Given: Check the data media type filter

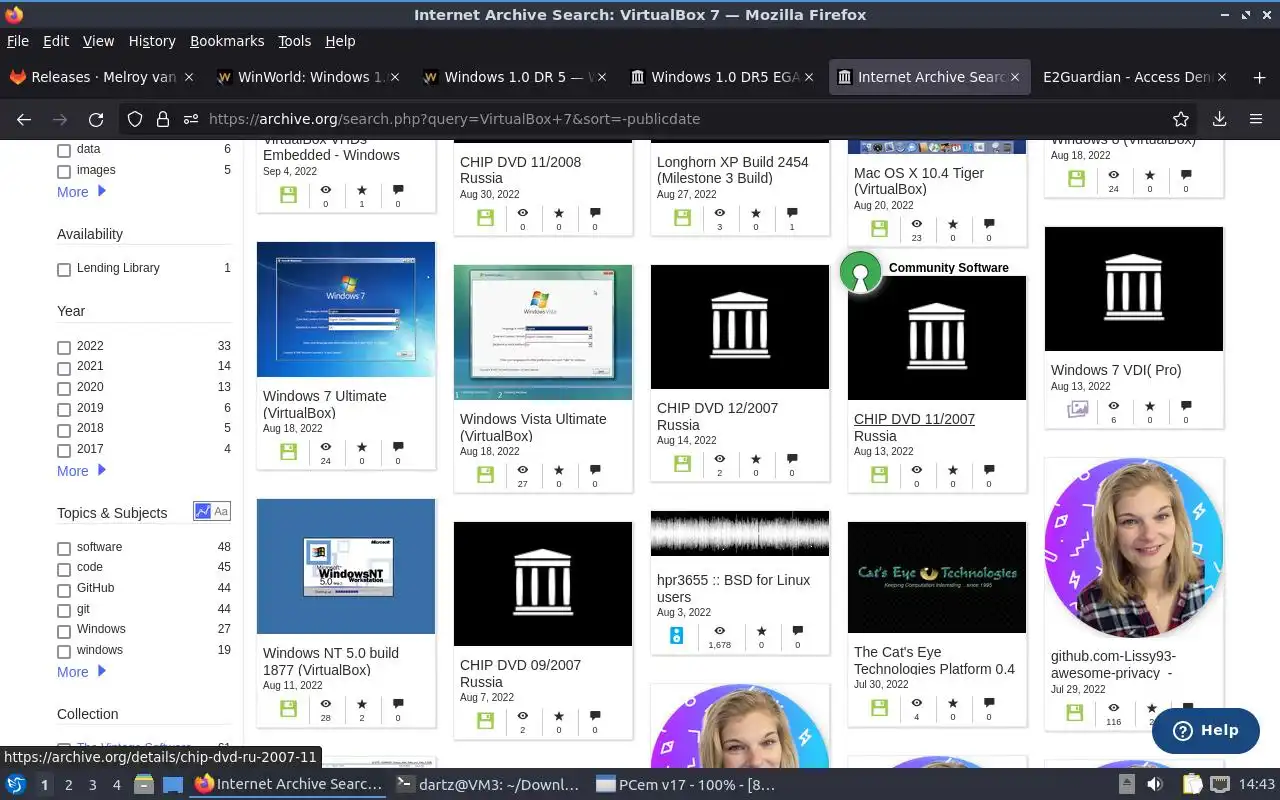Looking at the screenshot, I should (64, 151).
